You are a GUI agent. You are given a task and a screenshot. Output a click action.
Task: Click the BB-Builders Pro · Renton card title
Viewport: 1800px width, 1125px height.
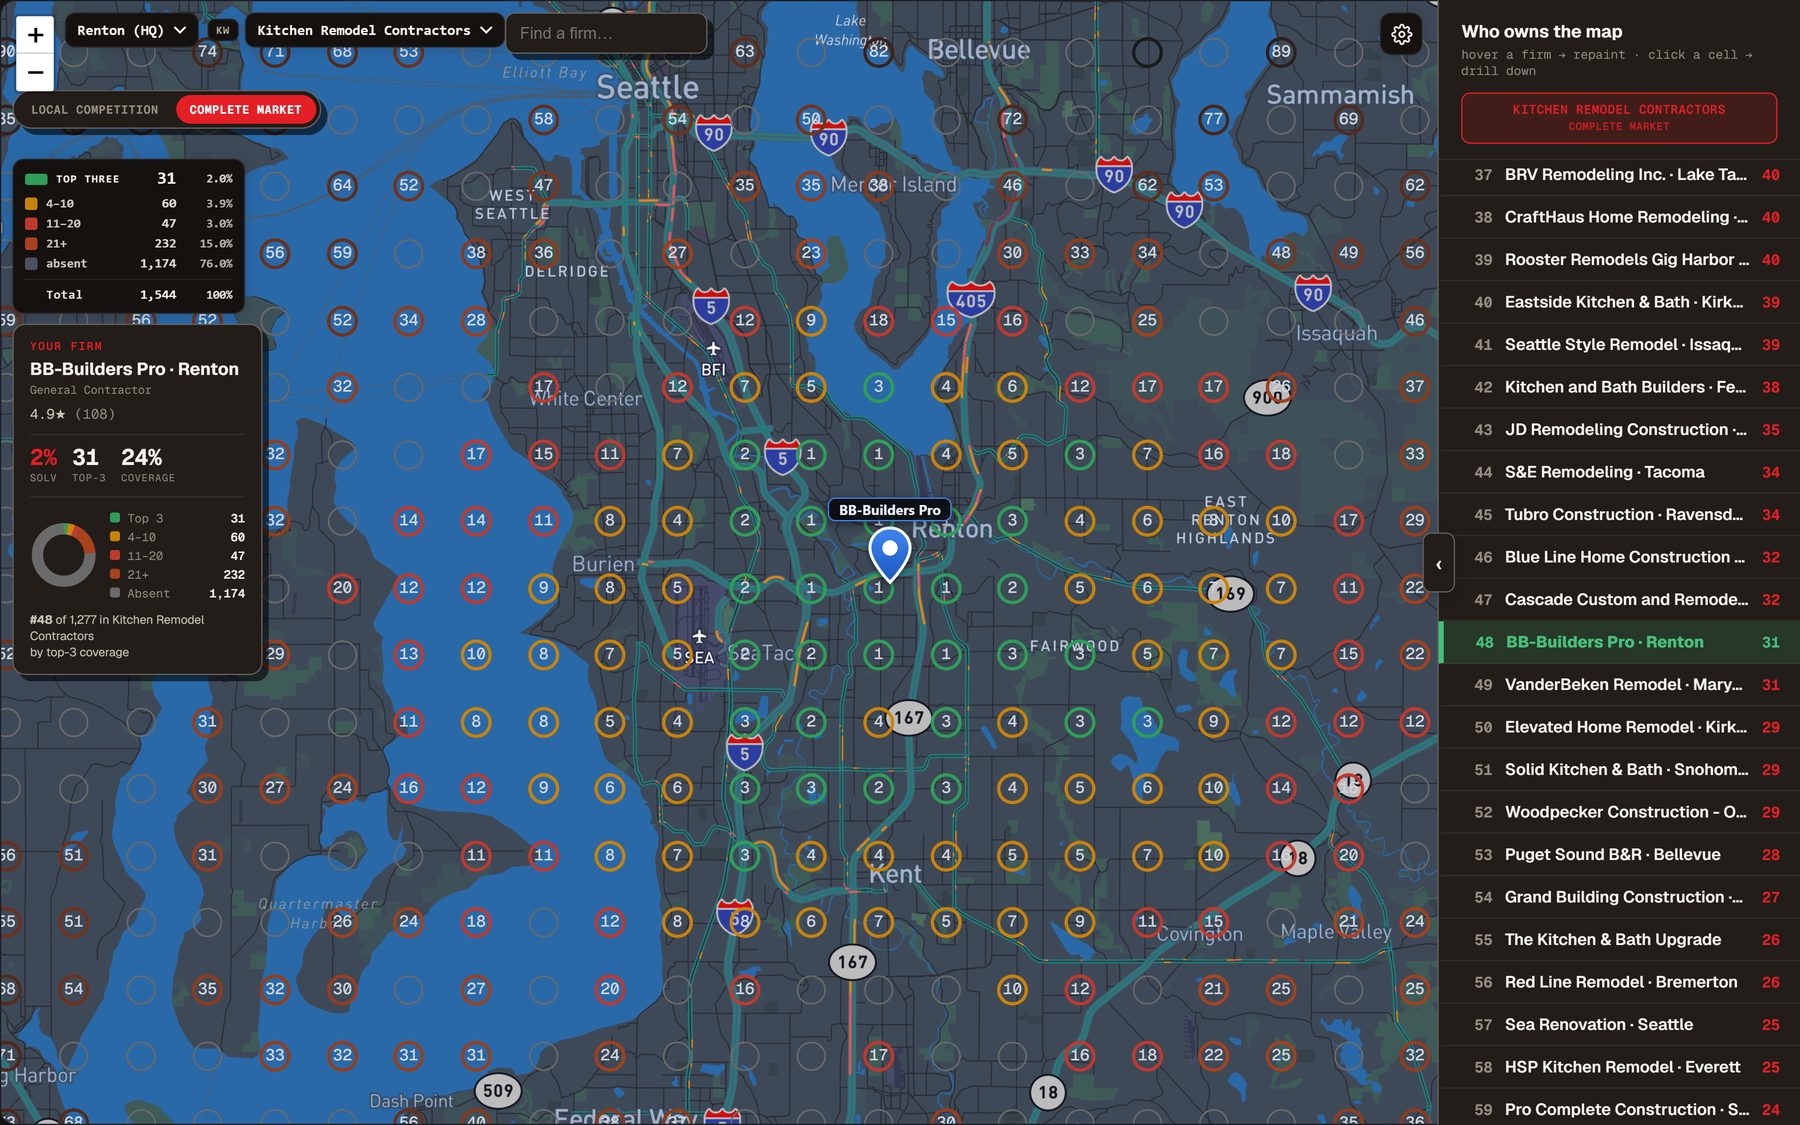134,369
